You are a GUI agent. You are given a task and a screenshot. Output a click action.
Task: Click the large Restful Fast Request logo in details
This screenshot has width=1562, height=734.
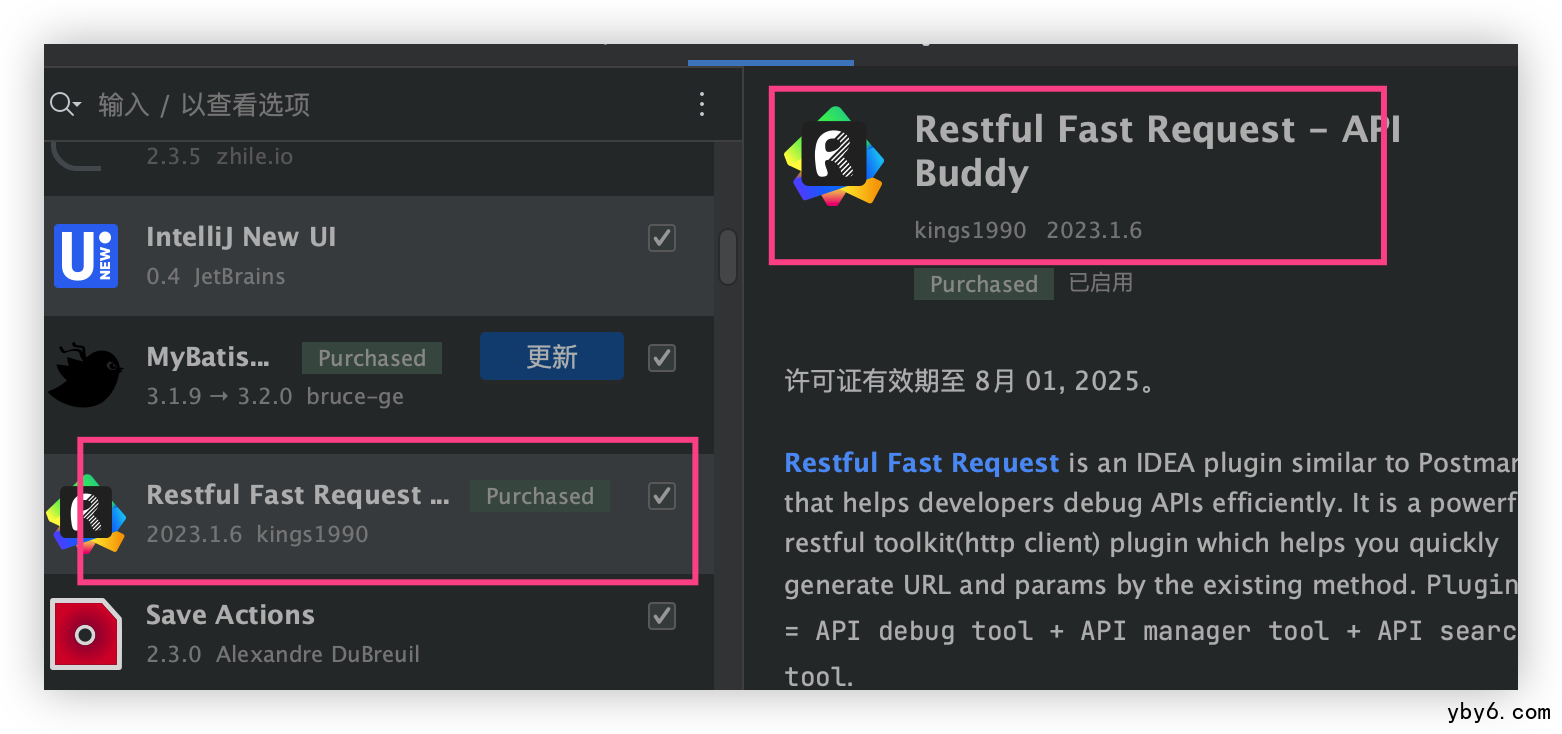(x=834, y=156)
